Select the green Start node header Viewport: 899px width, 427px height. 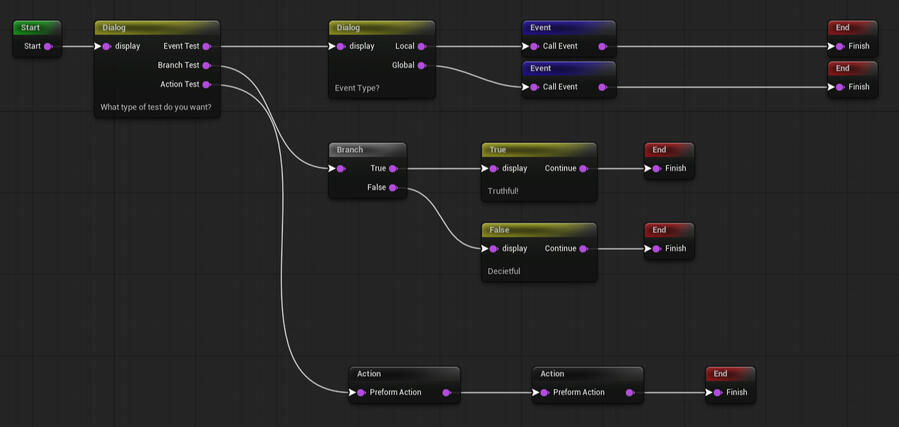[37, 28]
